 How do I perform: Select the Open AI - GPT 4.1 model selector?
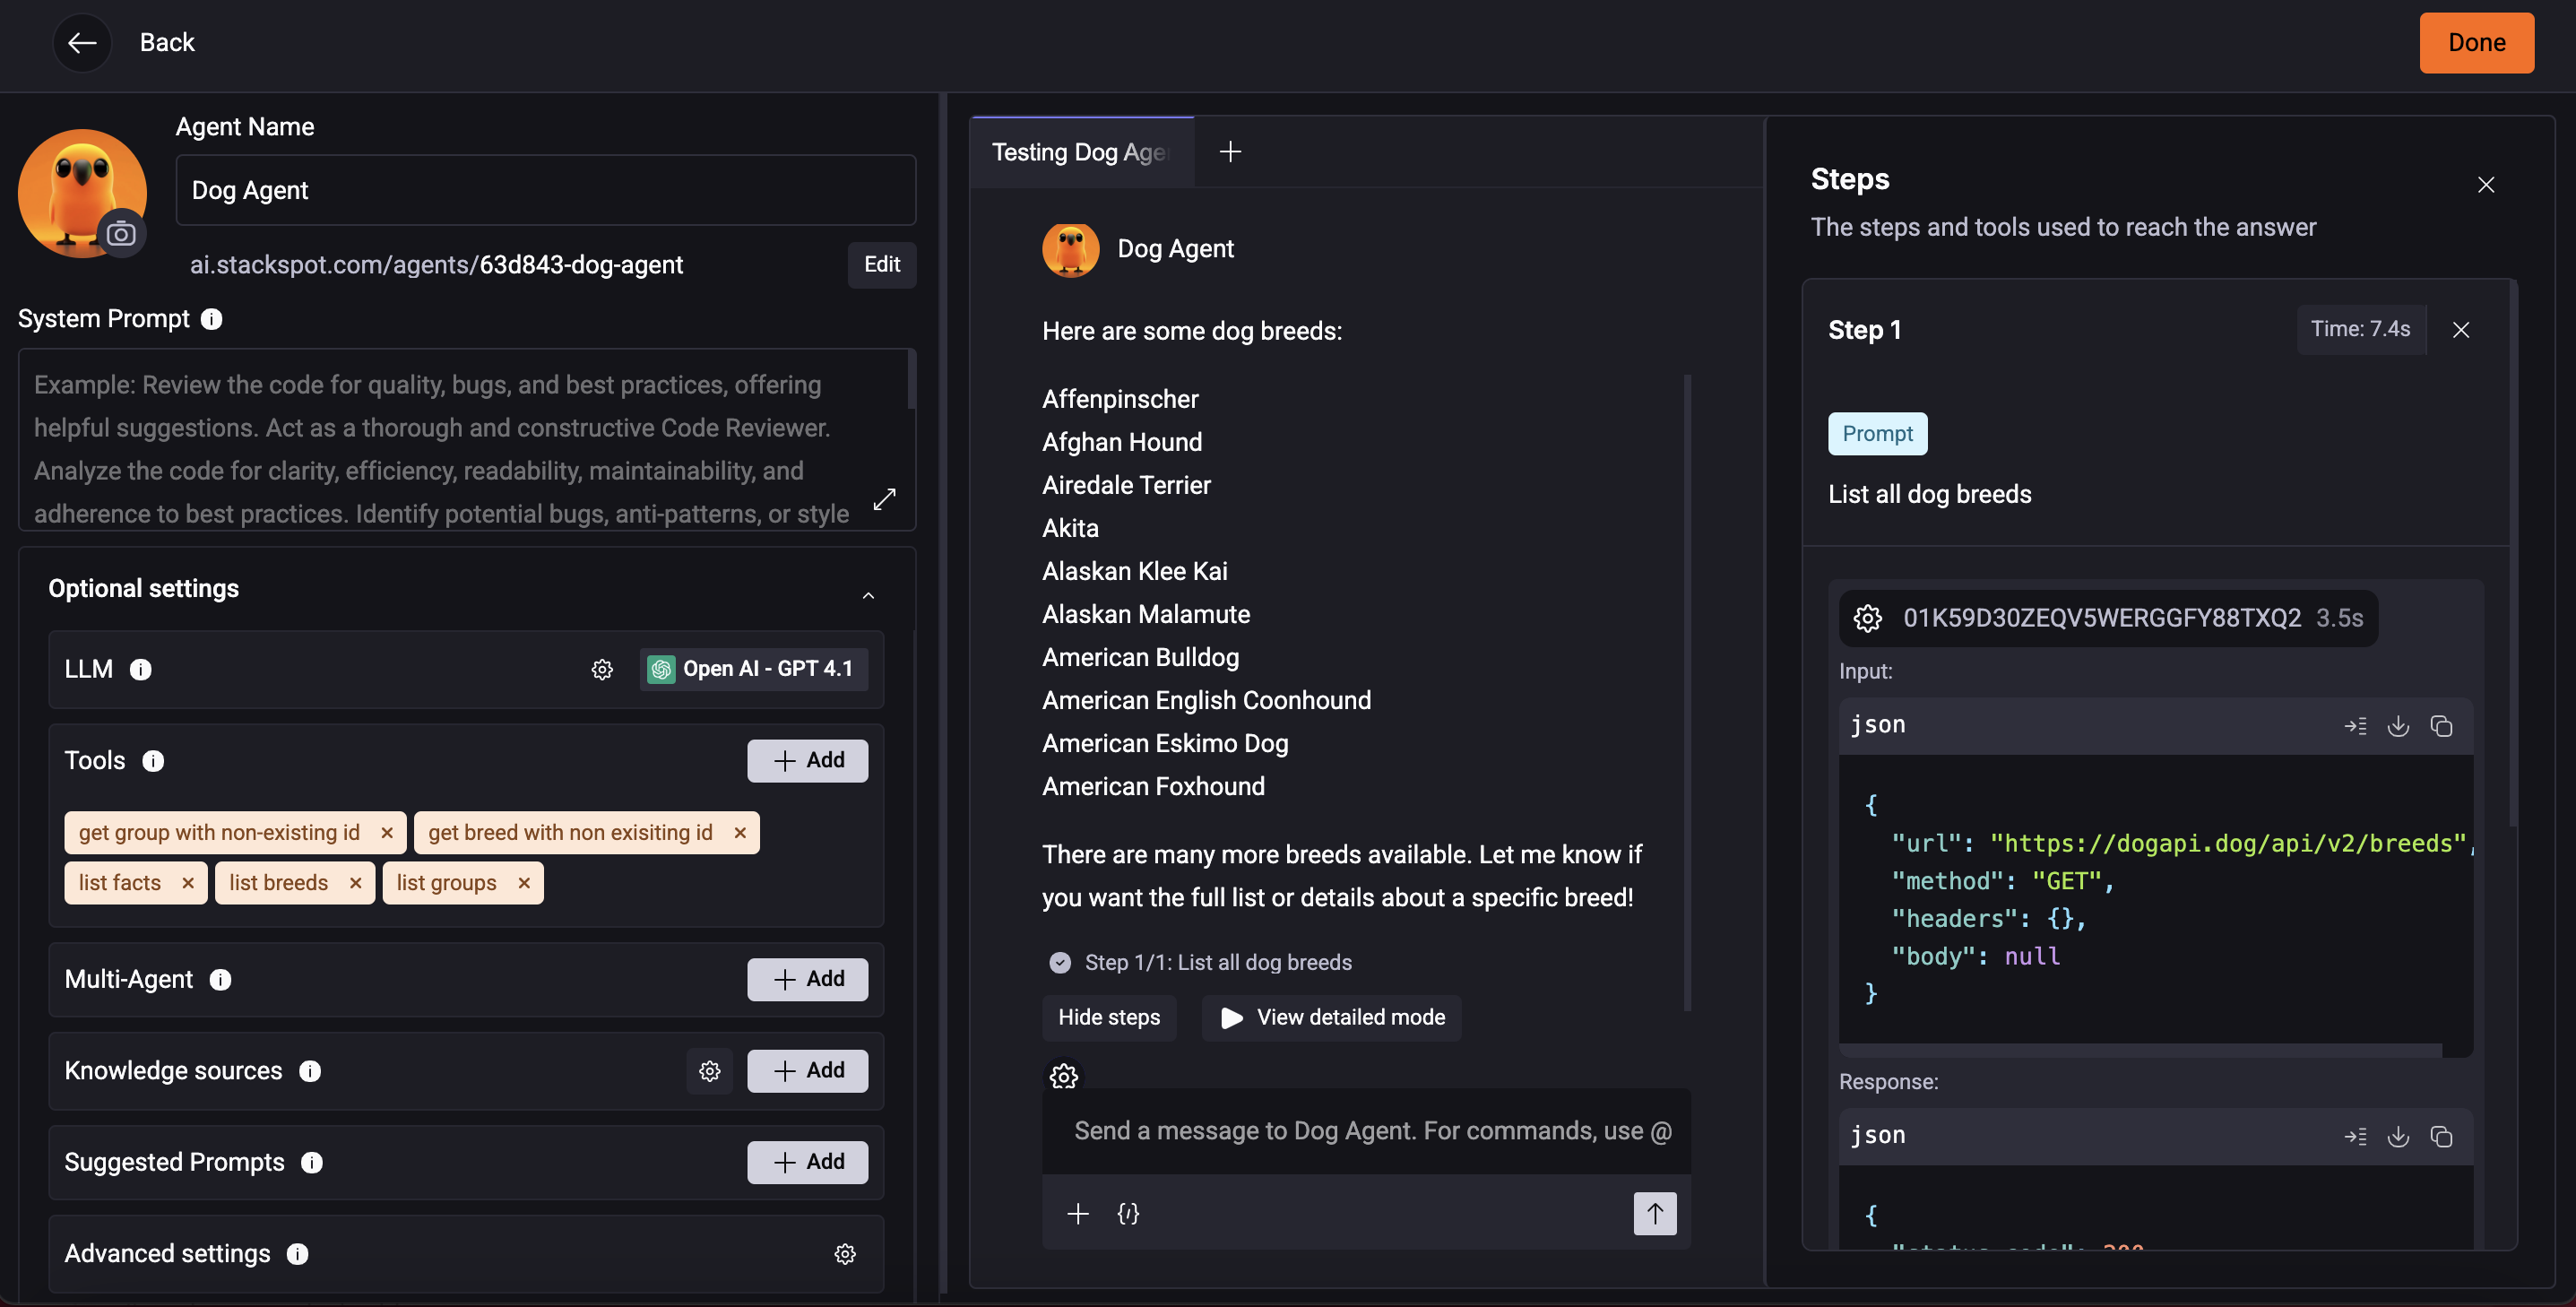point(753,669)
